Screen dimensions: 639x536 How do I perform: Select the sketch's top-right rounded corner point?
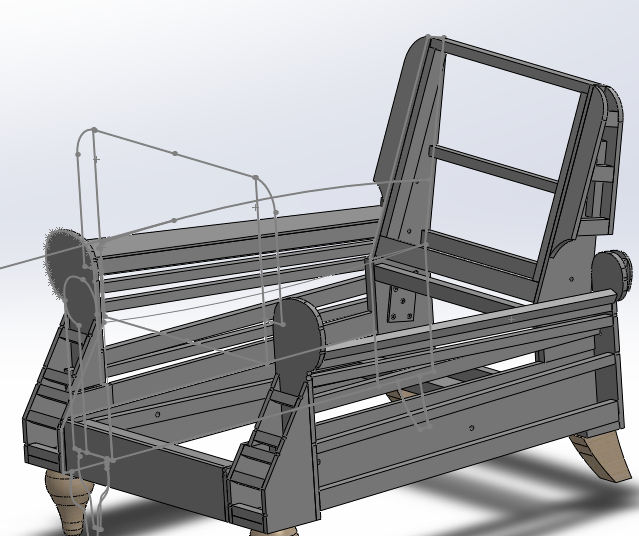click(256, 178)
